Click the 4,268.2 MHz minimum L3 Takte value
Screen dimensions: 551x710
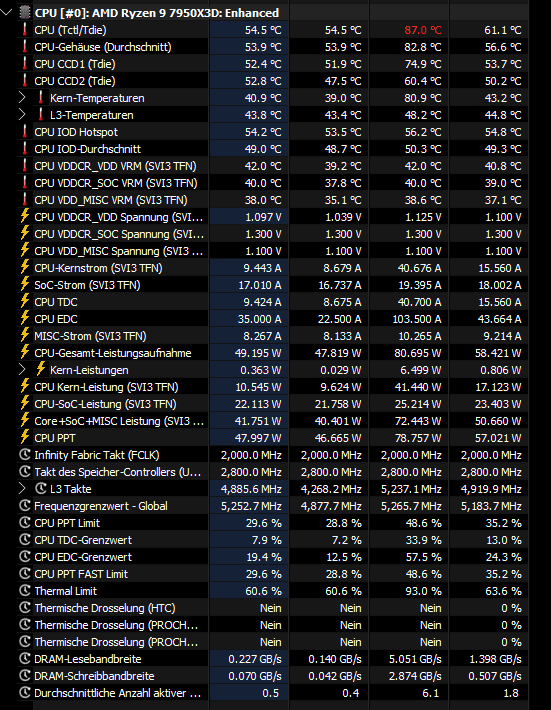click(331, 489)
